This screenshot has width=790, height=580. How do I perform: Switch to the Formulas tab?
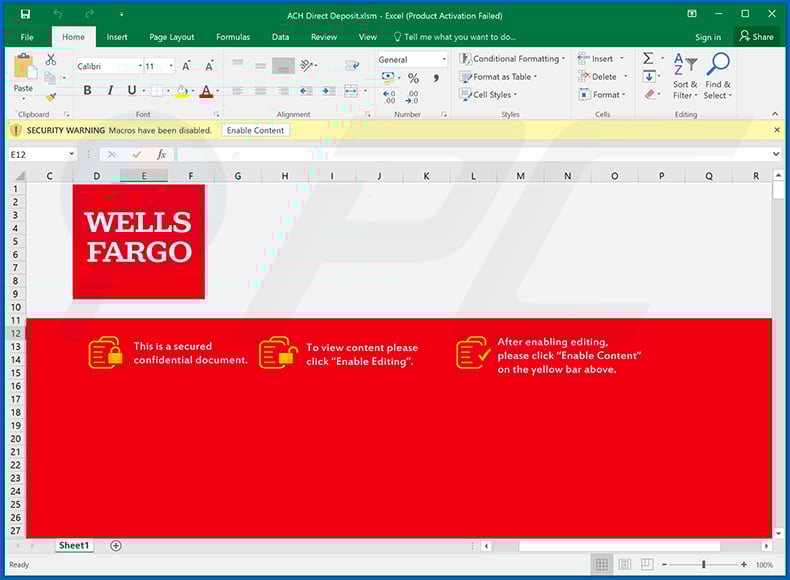pos(233,37)
